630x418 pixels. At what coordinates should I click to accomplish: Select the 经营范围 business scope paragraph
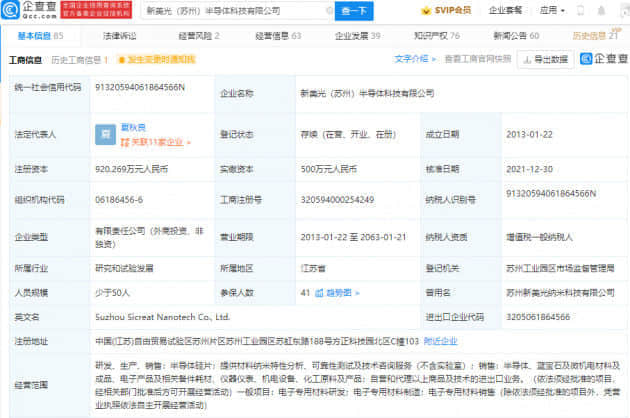point(358,385)
